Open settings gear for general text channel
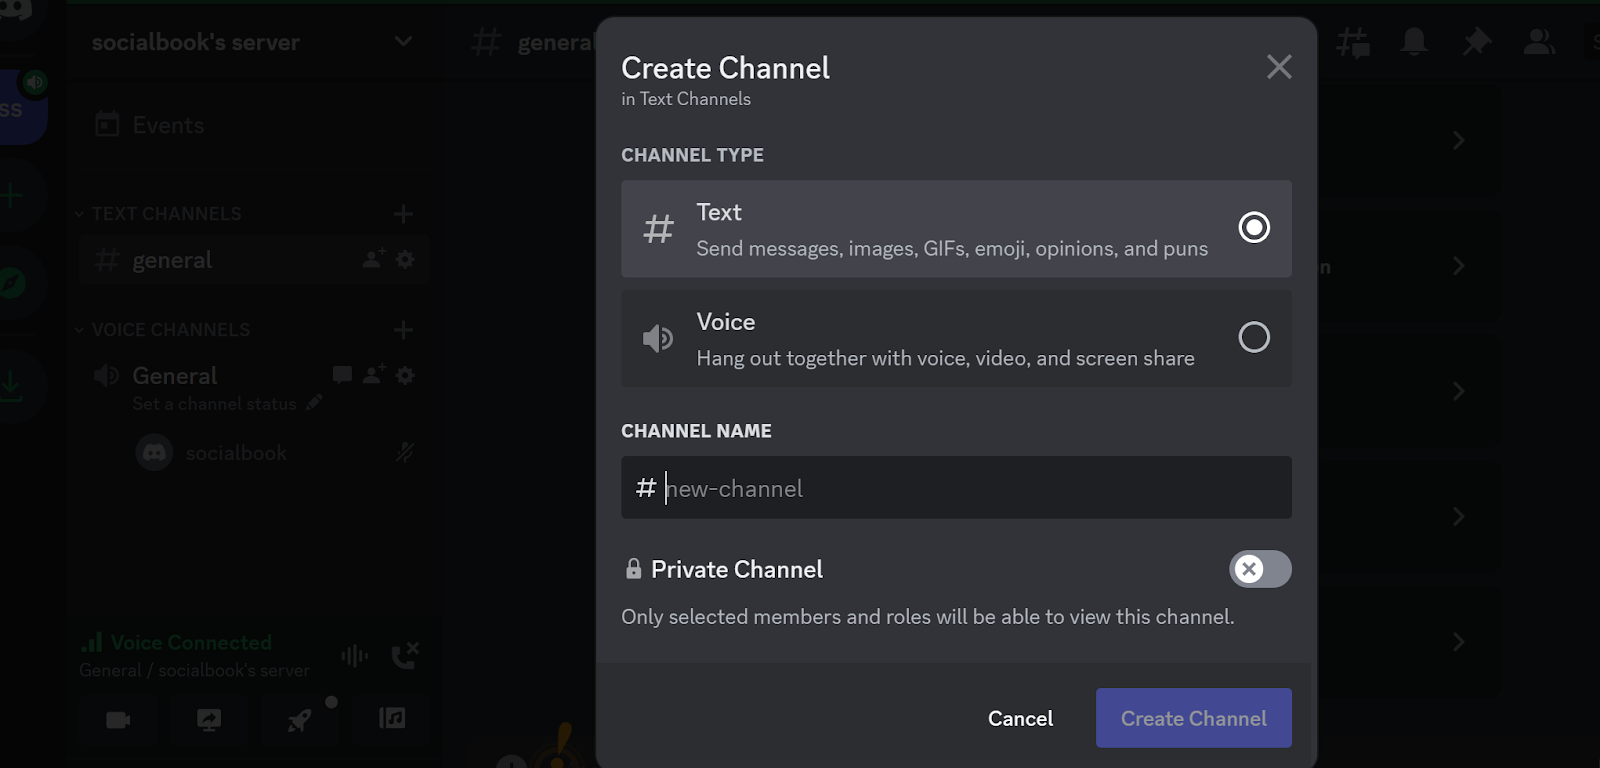Viewport: 1600px width, 768px height. click(x=405, y=260)
